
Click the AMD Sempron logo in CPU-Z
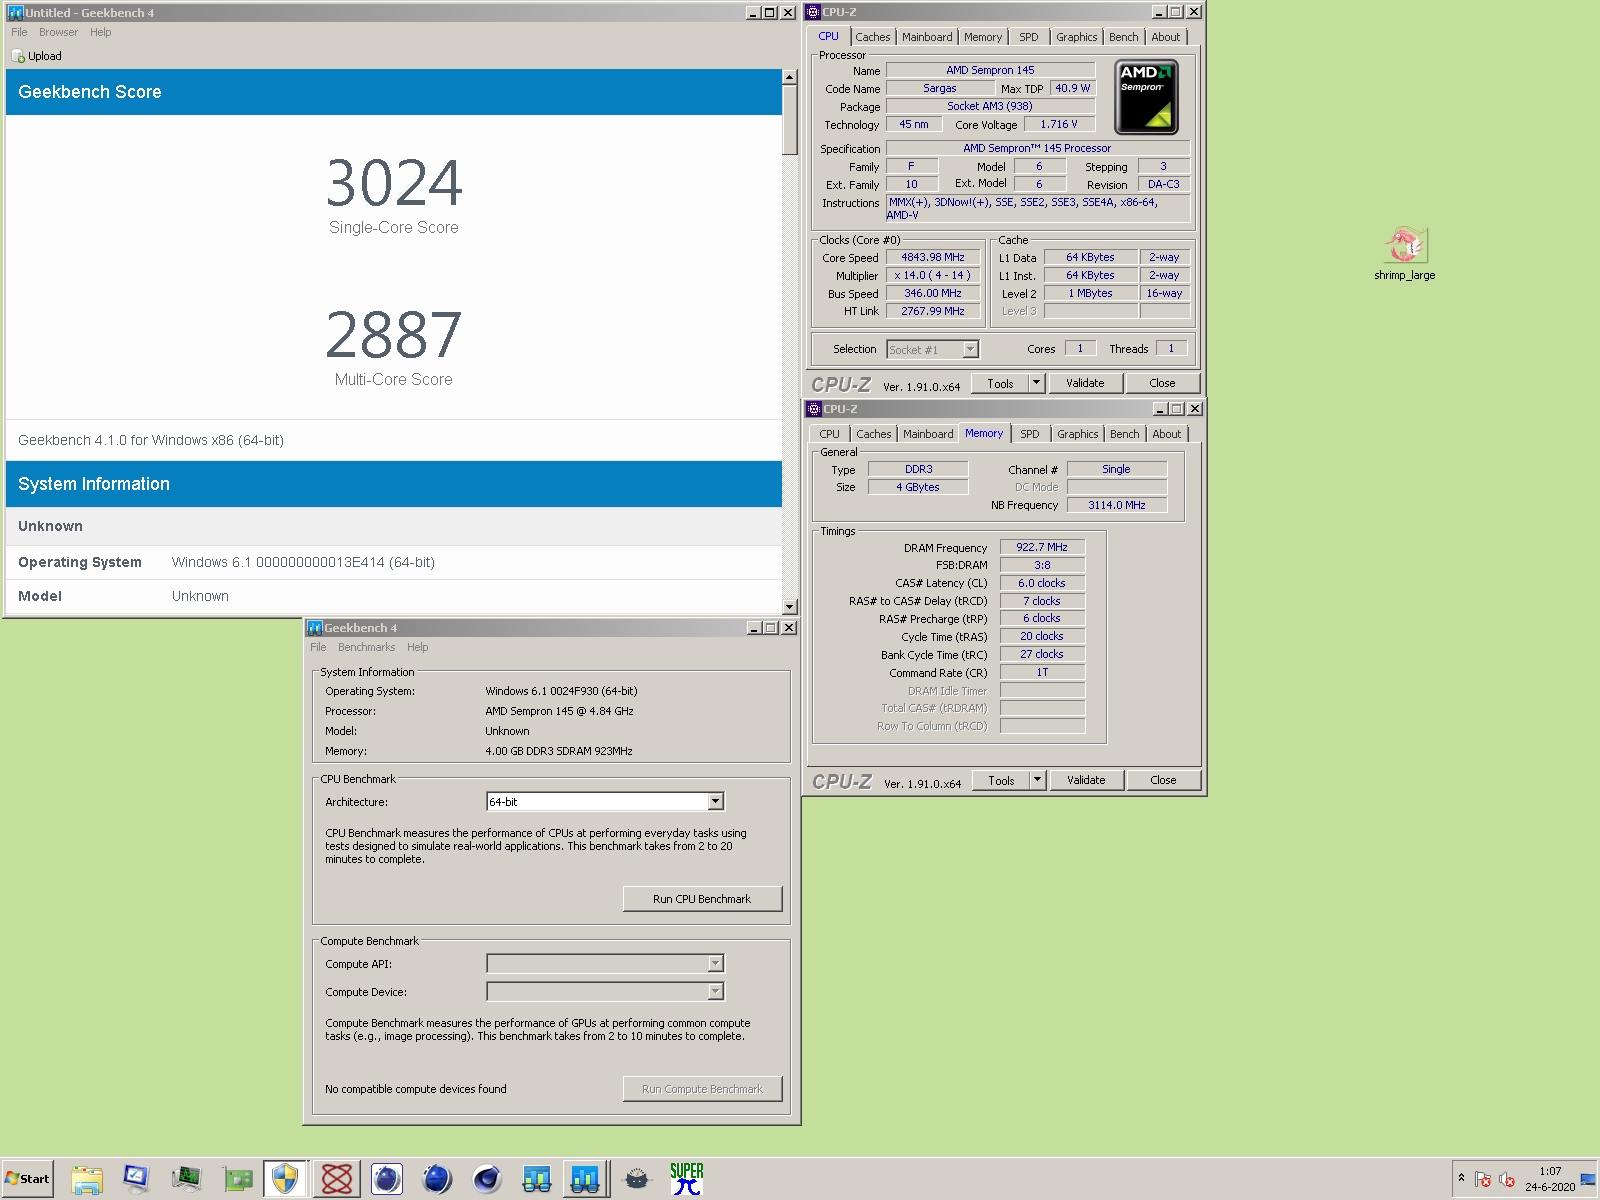pyautogui.click(x=1146, y=97)
